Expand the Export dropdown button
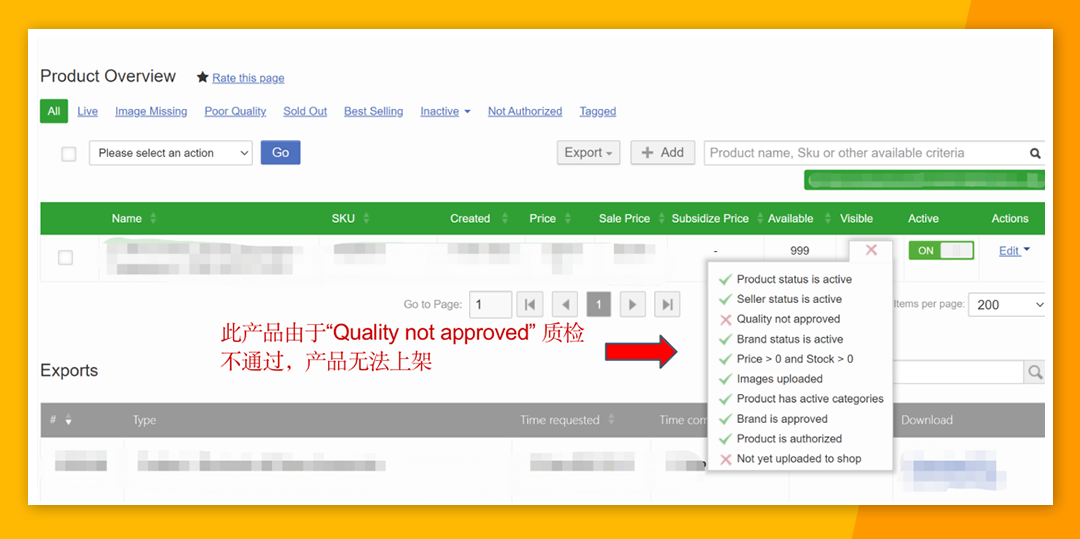 [588, 153]
